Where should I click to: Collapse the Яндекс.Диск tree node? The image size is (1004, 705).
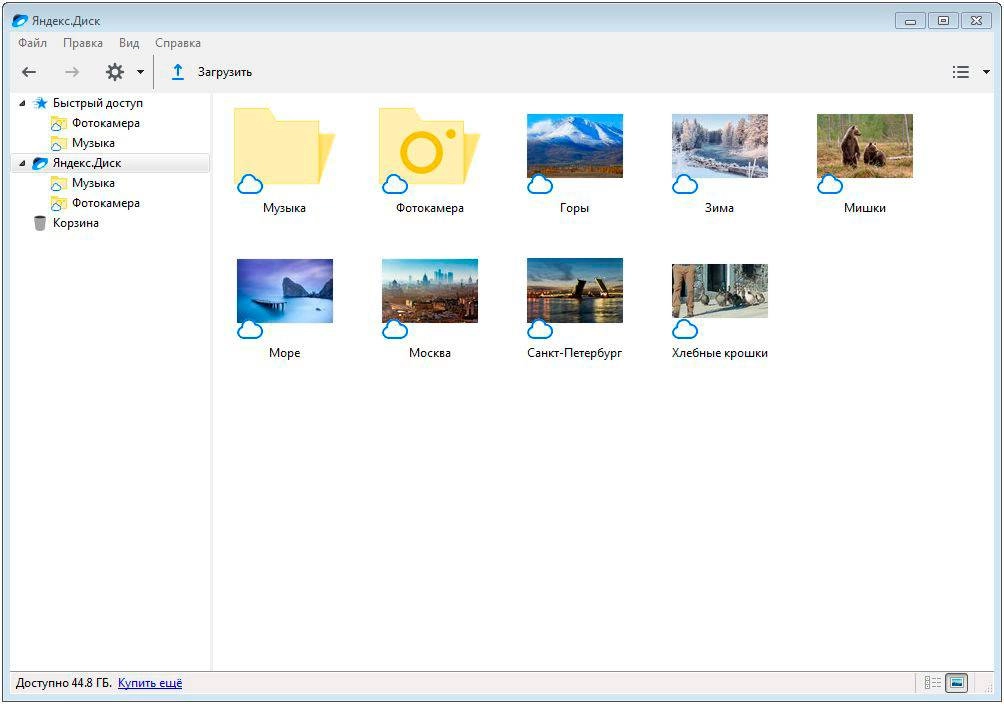(x=22, y=163)
